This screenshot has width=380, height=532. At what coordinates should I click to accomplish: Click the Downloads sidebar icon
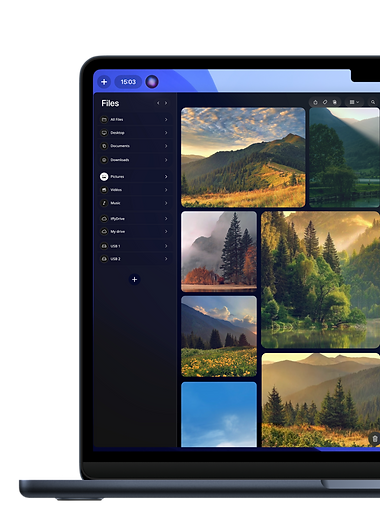104,160
